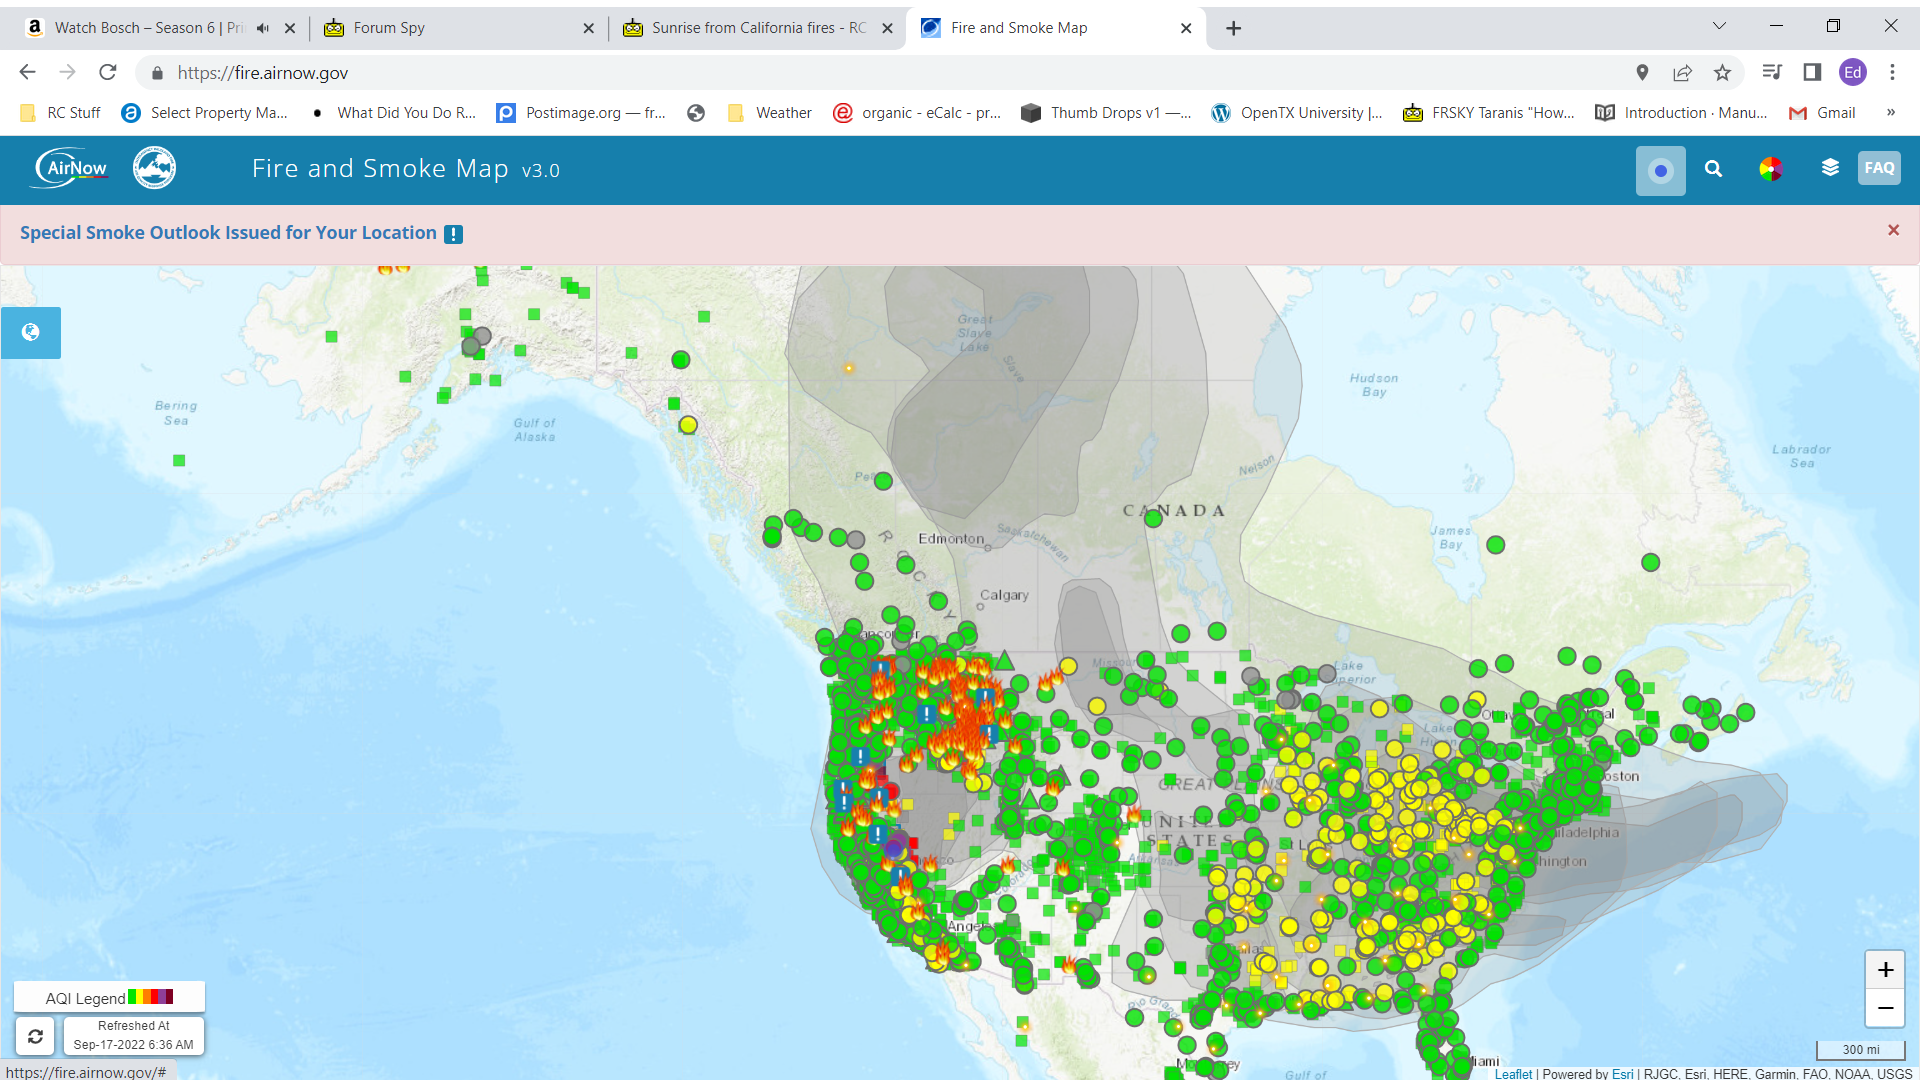Open the FAQ button
This screenshot has height=1080, width=1920.
tap(1878, 168)
